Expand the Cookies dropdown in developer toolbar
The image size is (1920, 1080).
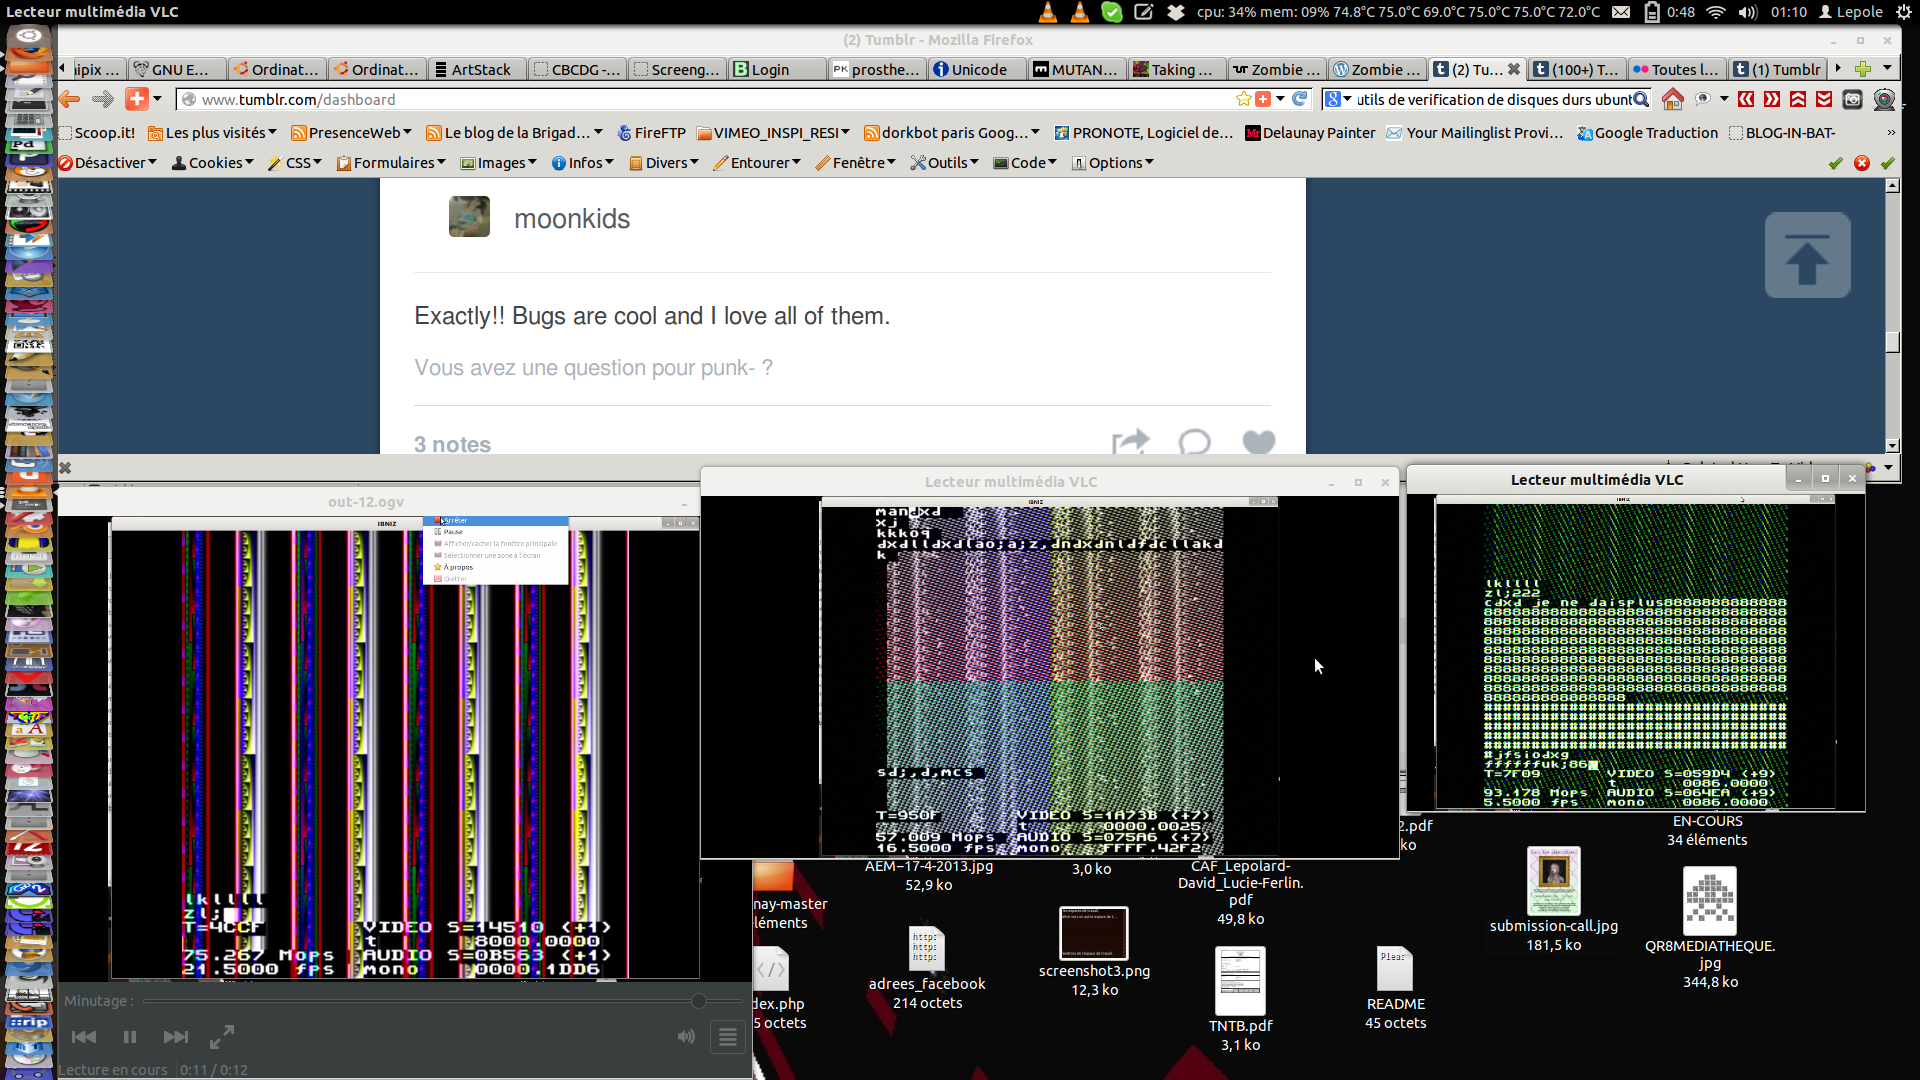click(x=213, y=163)
